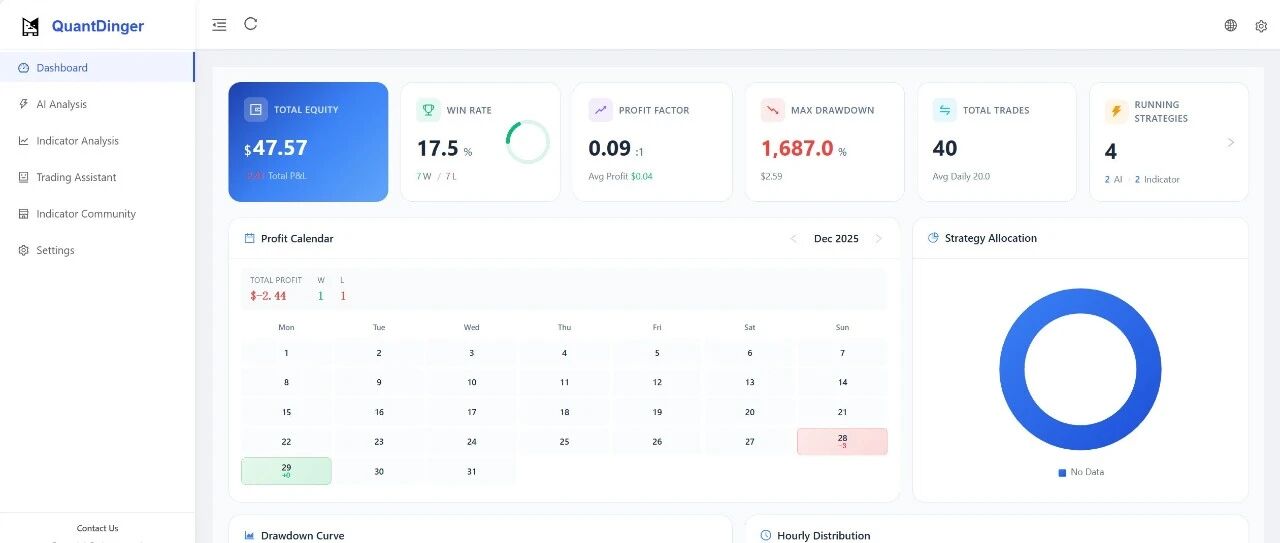Viewport: 1280px width, 543px height.
Task: Open the Trading Assistant menu item
Action: pyautogui.click(x=97, y=177)
